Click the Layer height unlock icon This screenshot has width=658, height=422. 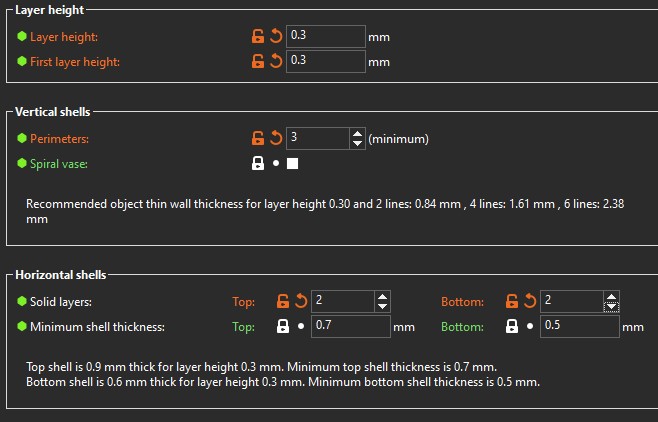point(258,37)
